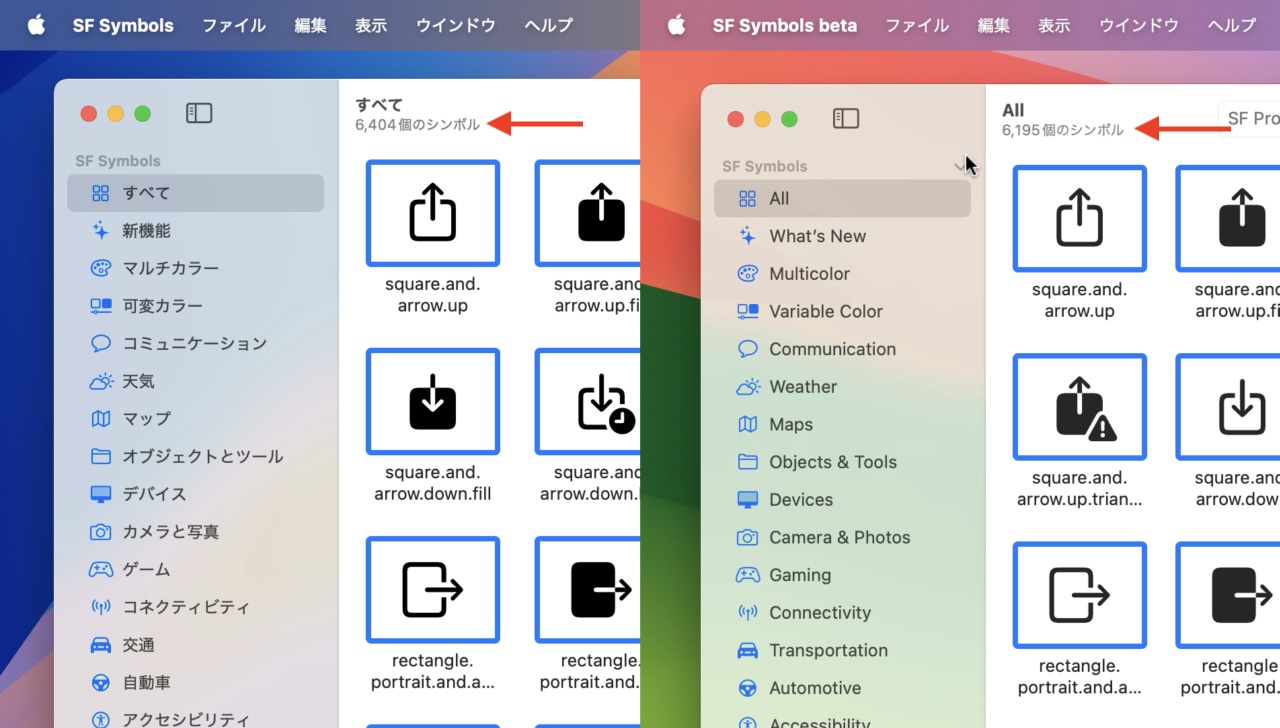Open Variable Color category

(842, 312)
